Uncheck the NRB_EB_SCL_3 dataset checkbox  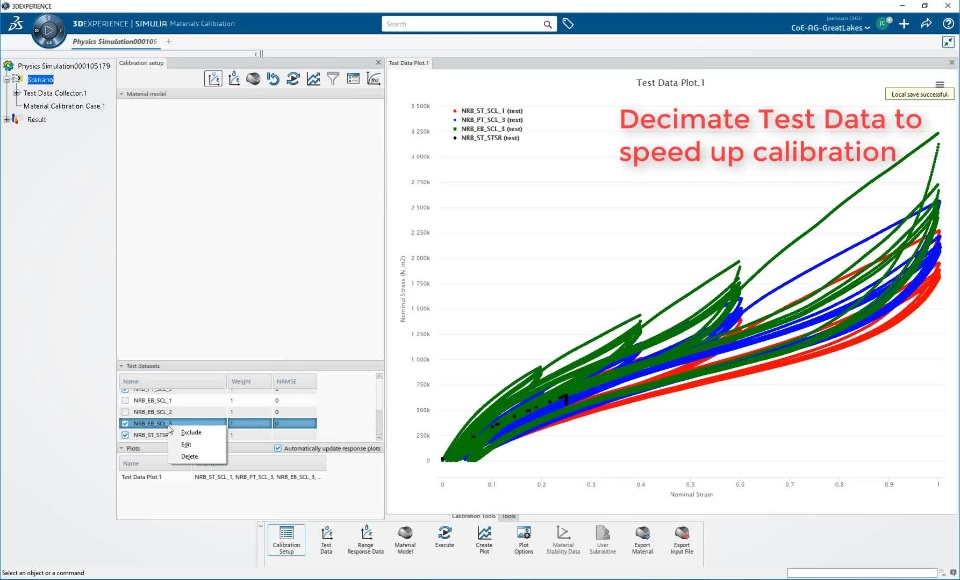(125, 423)
